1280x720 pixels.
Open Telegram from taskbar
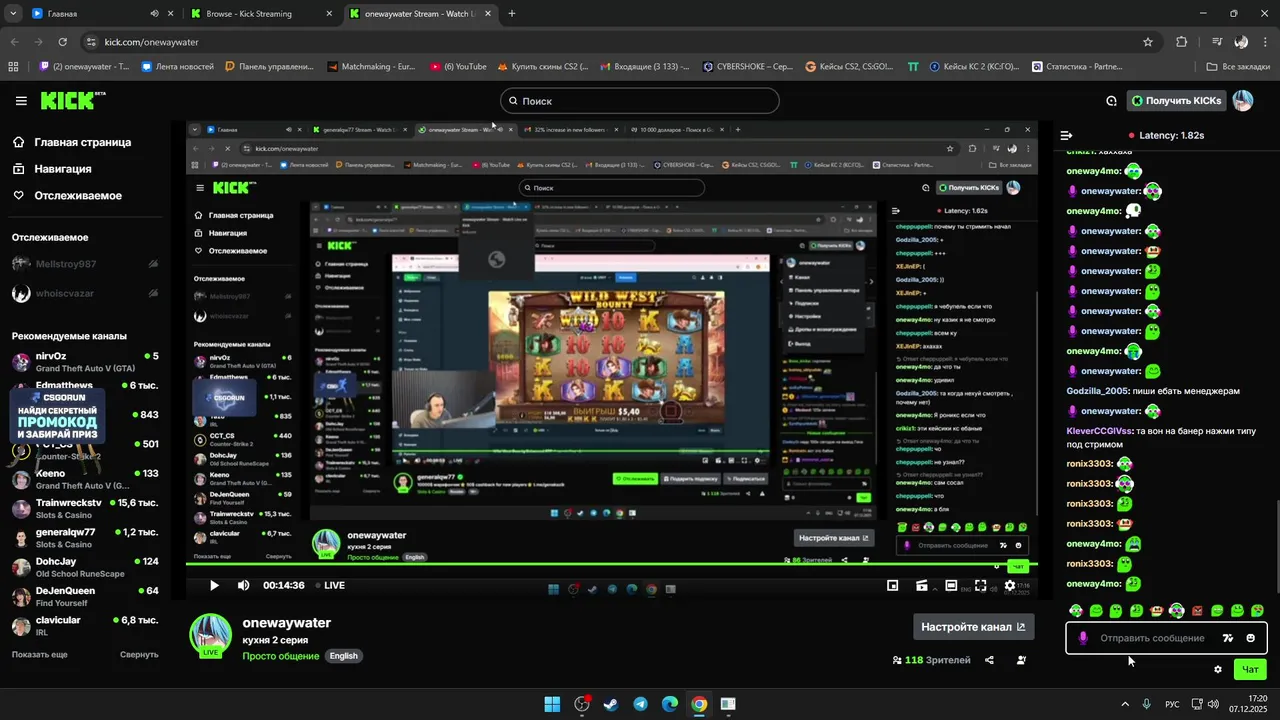pos(640,704)
